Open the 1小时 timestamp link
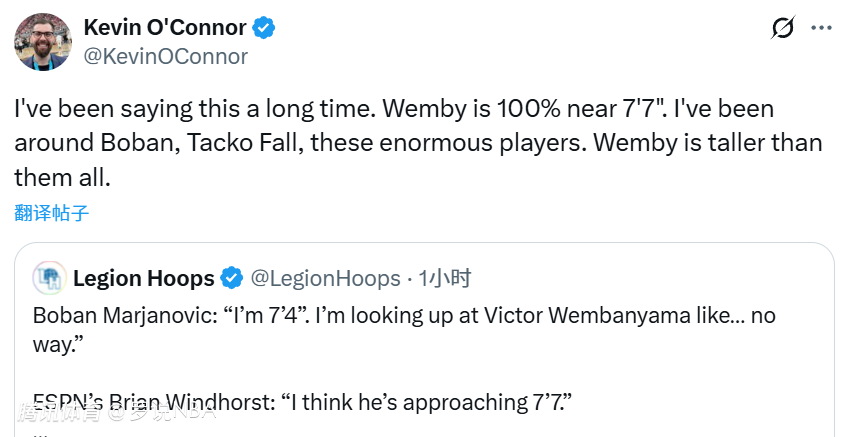Image resolution: width=850 pixels, height=437 pixels. 445,277
